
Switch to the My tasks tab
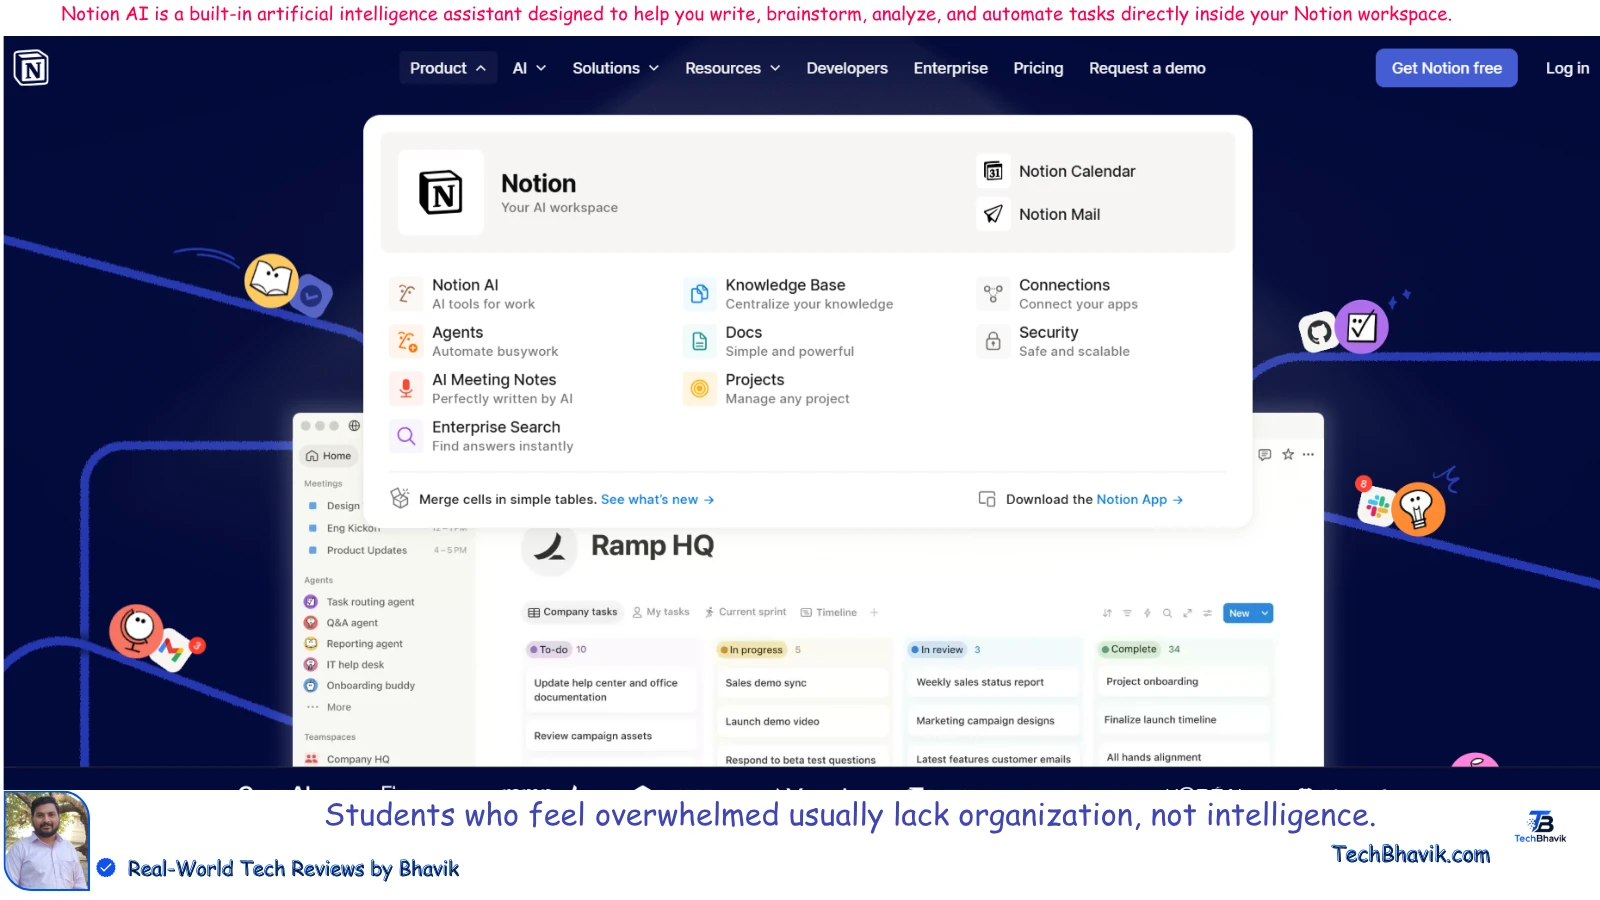tap(661, 612)
